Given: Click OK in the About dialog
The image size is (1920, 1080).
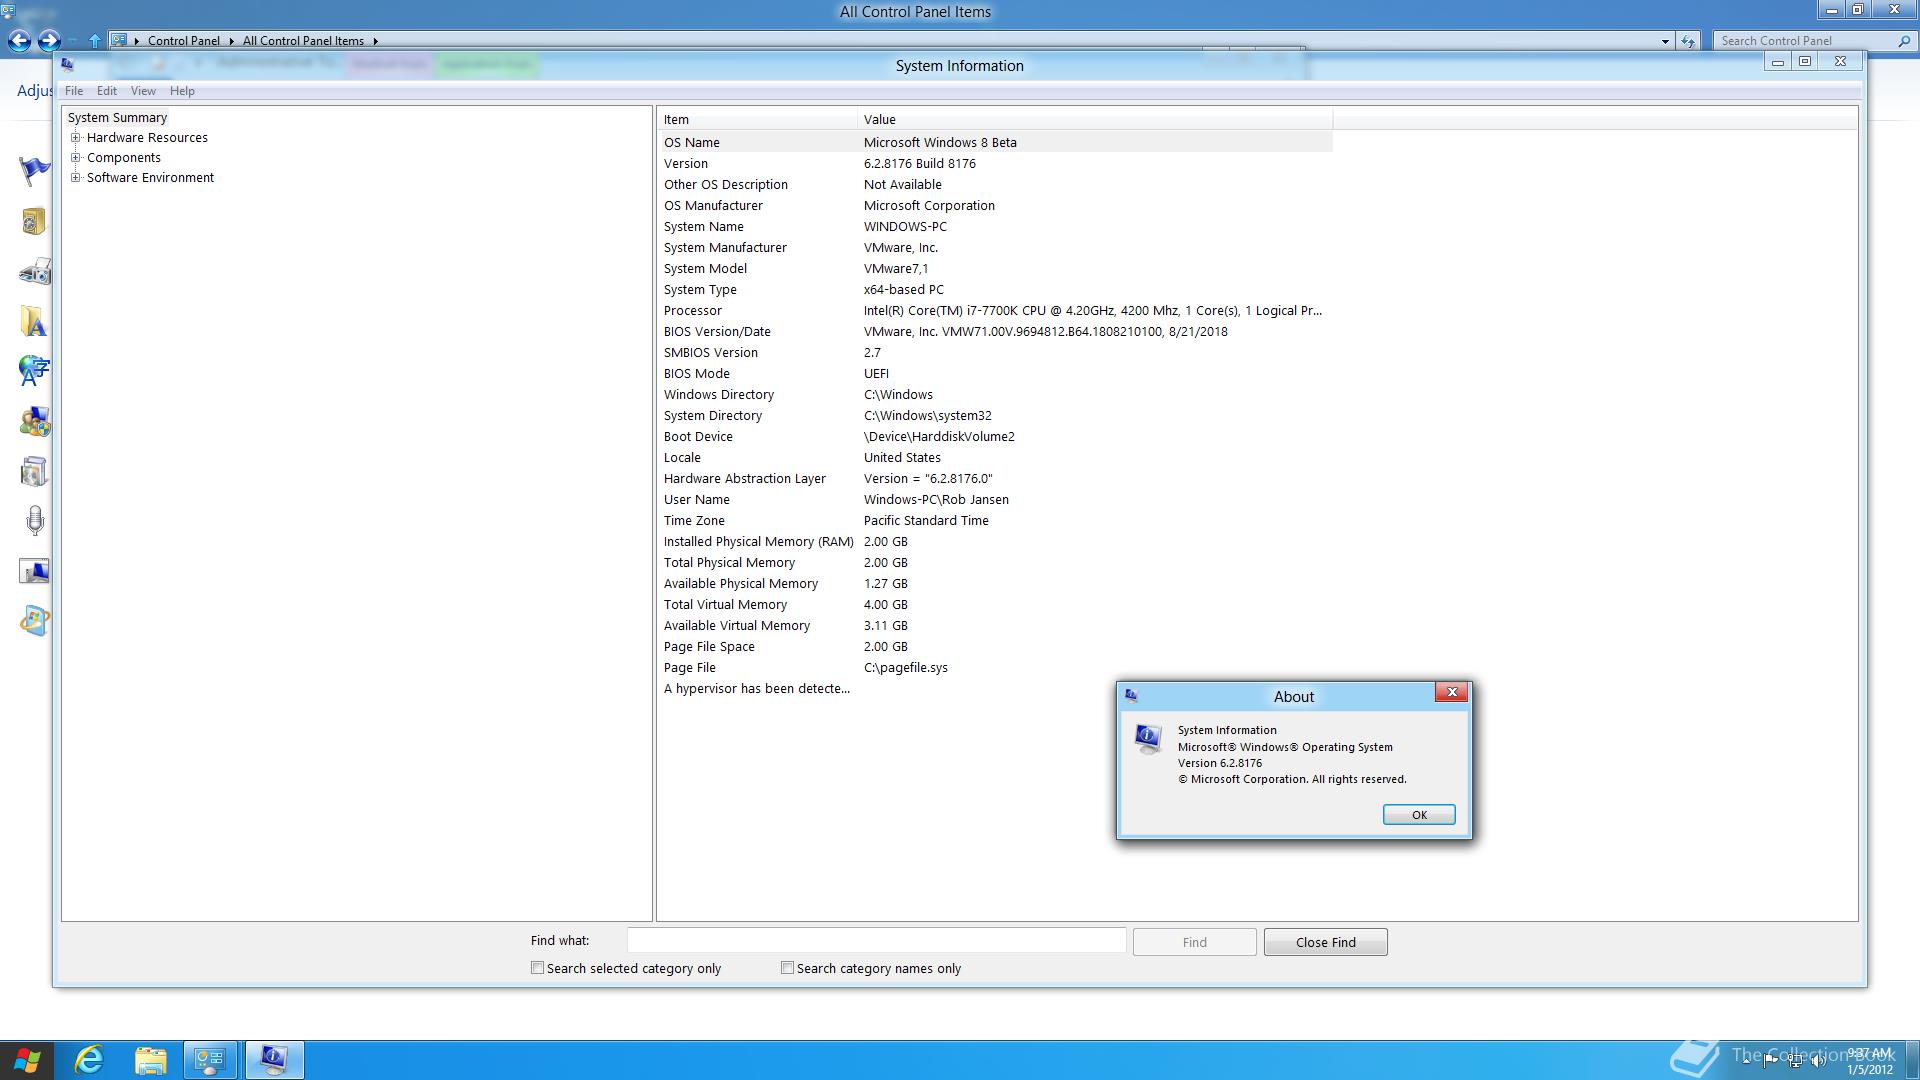Looking at the screenshot, I should [x=1419, y=815].
